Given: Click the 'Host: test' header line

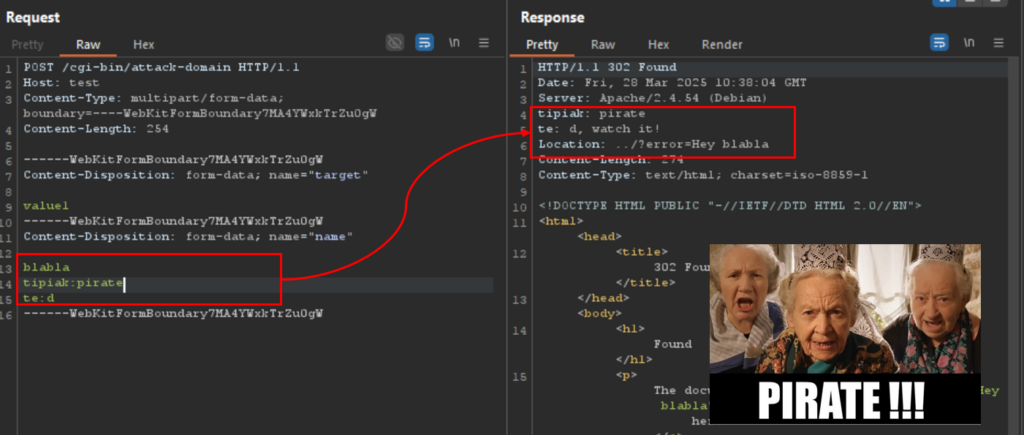Looking at the screenshot, I should [x=61, y=82].
